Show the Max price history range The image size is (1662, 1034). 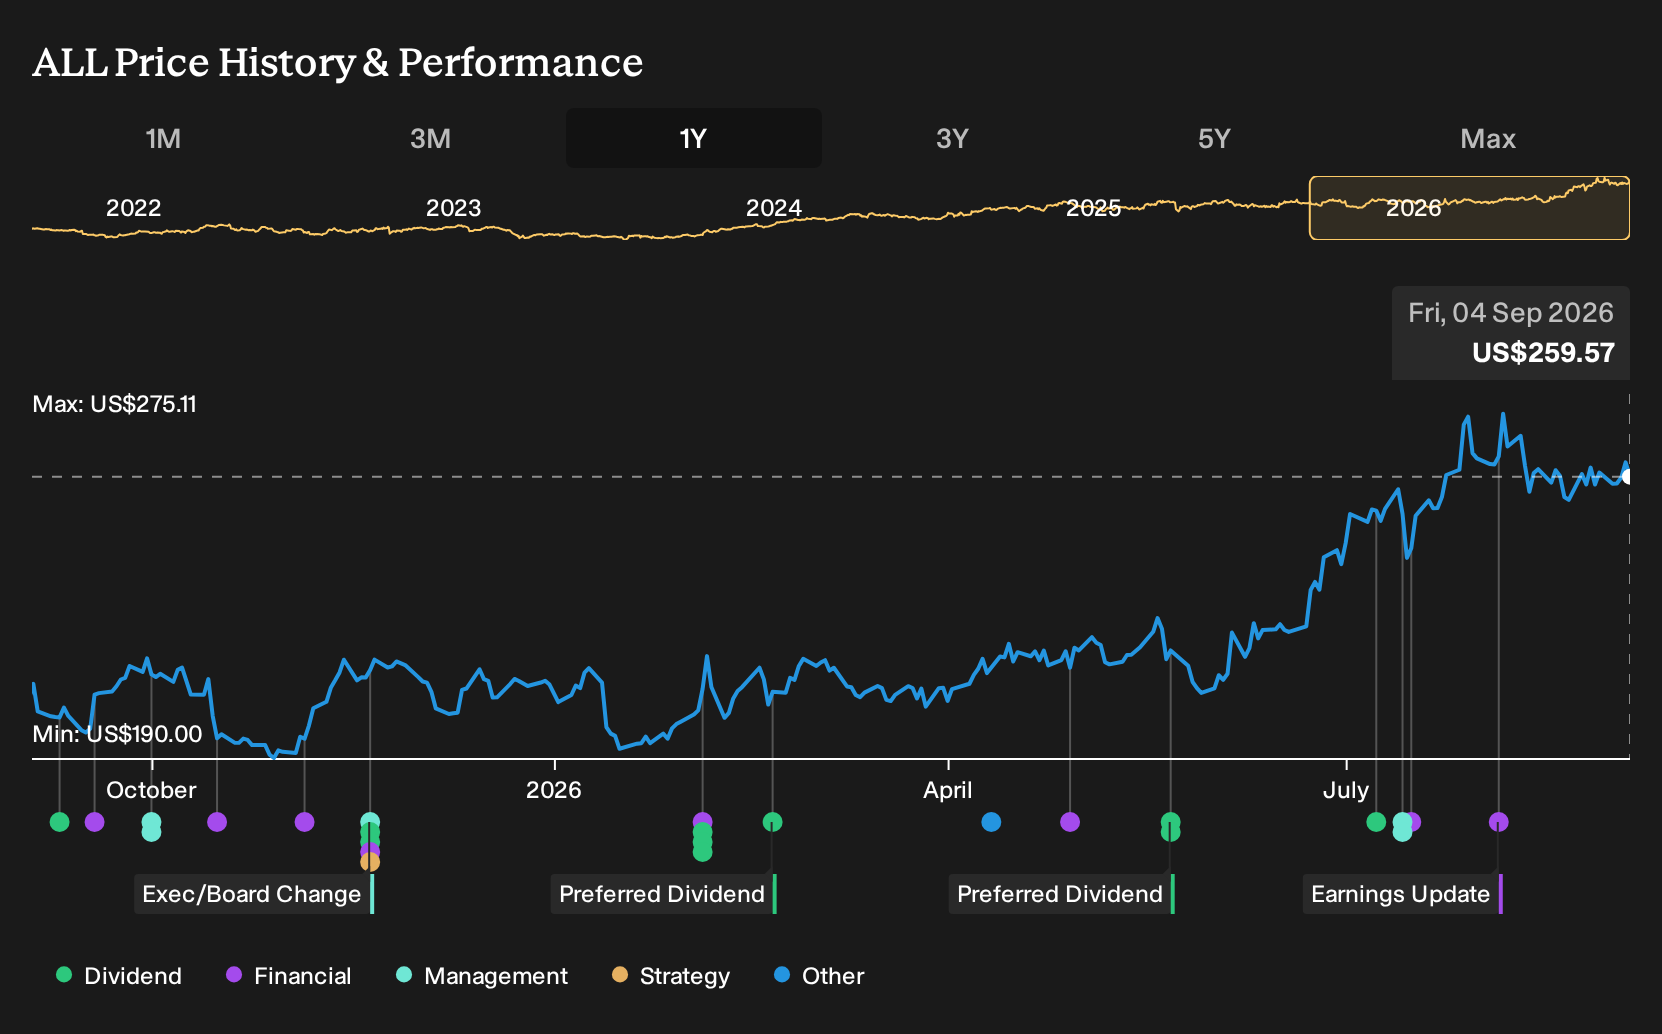tap(1488, 138)
